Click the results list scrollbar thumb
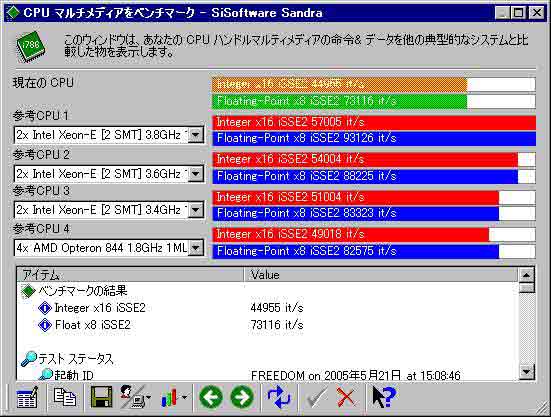 pyautogui.click(x=526, y=288)
